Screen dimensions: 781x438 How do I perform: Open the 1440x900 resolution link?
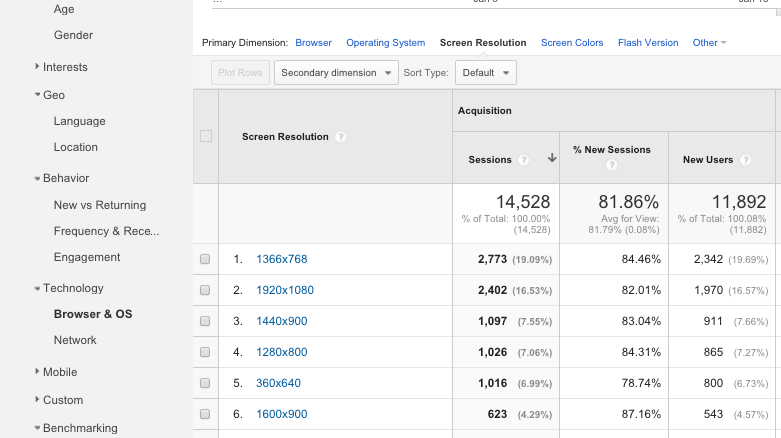coord(281,321)
